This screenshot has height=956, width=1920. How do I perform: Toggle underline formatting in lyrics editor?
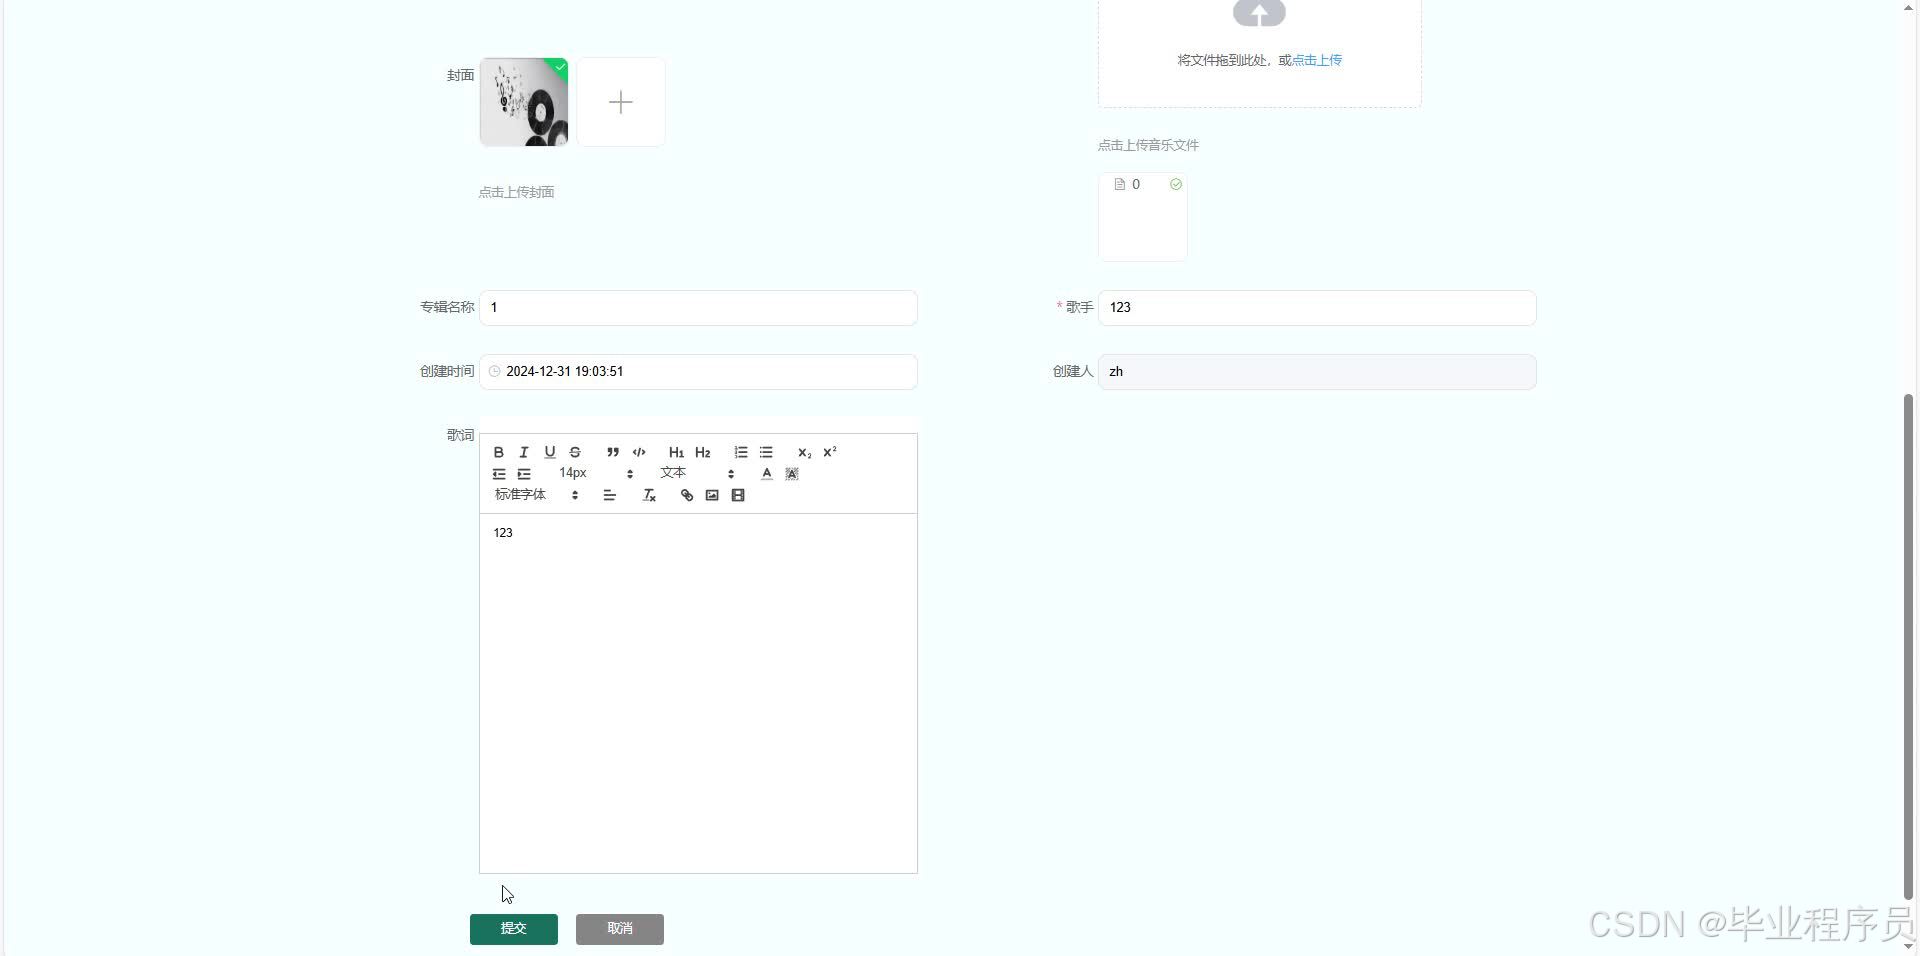pyautogui.click(x=549, y=452)
